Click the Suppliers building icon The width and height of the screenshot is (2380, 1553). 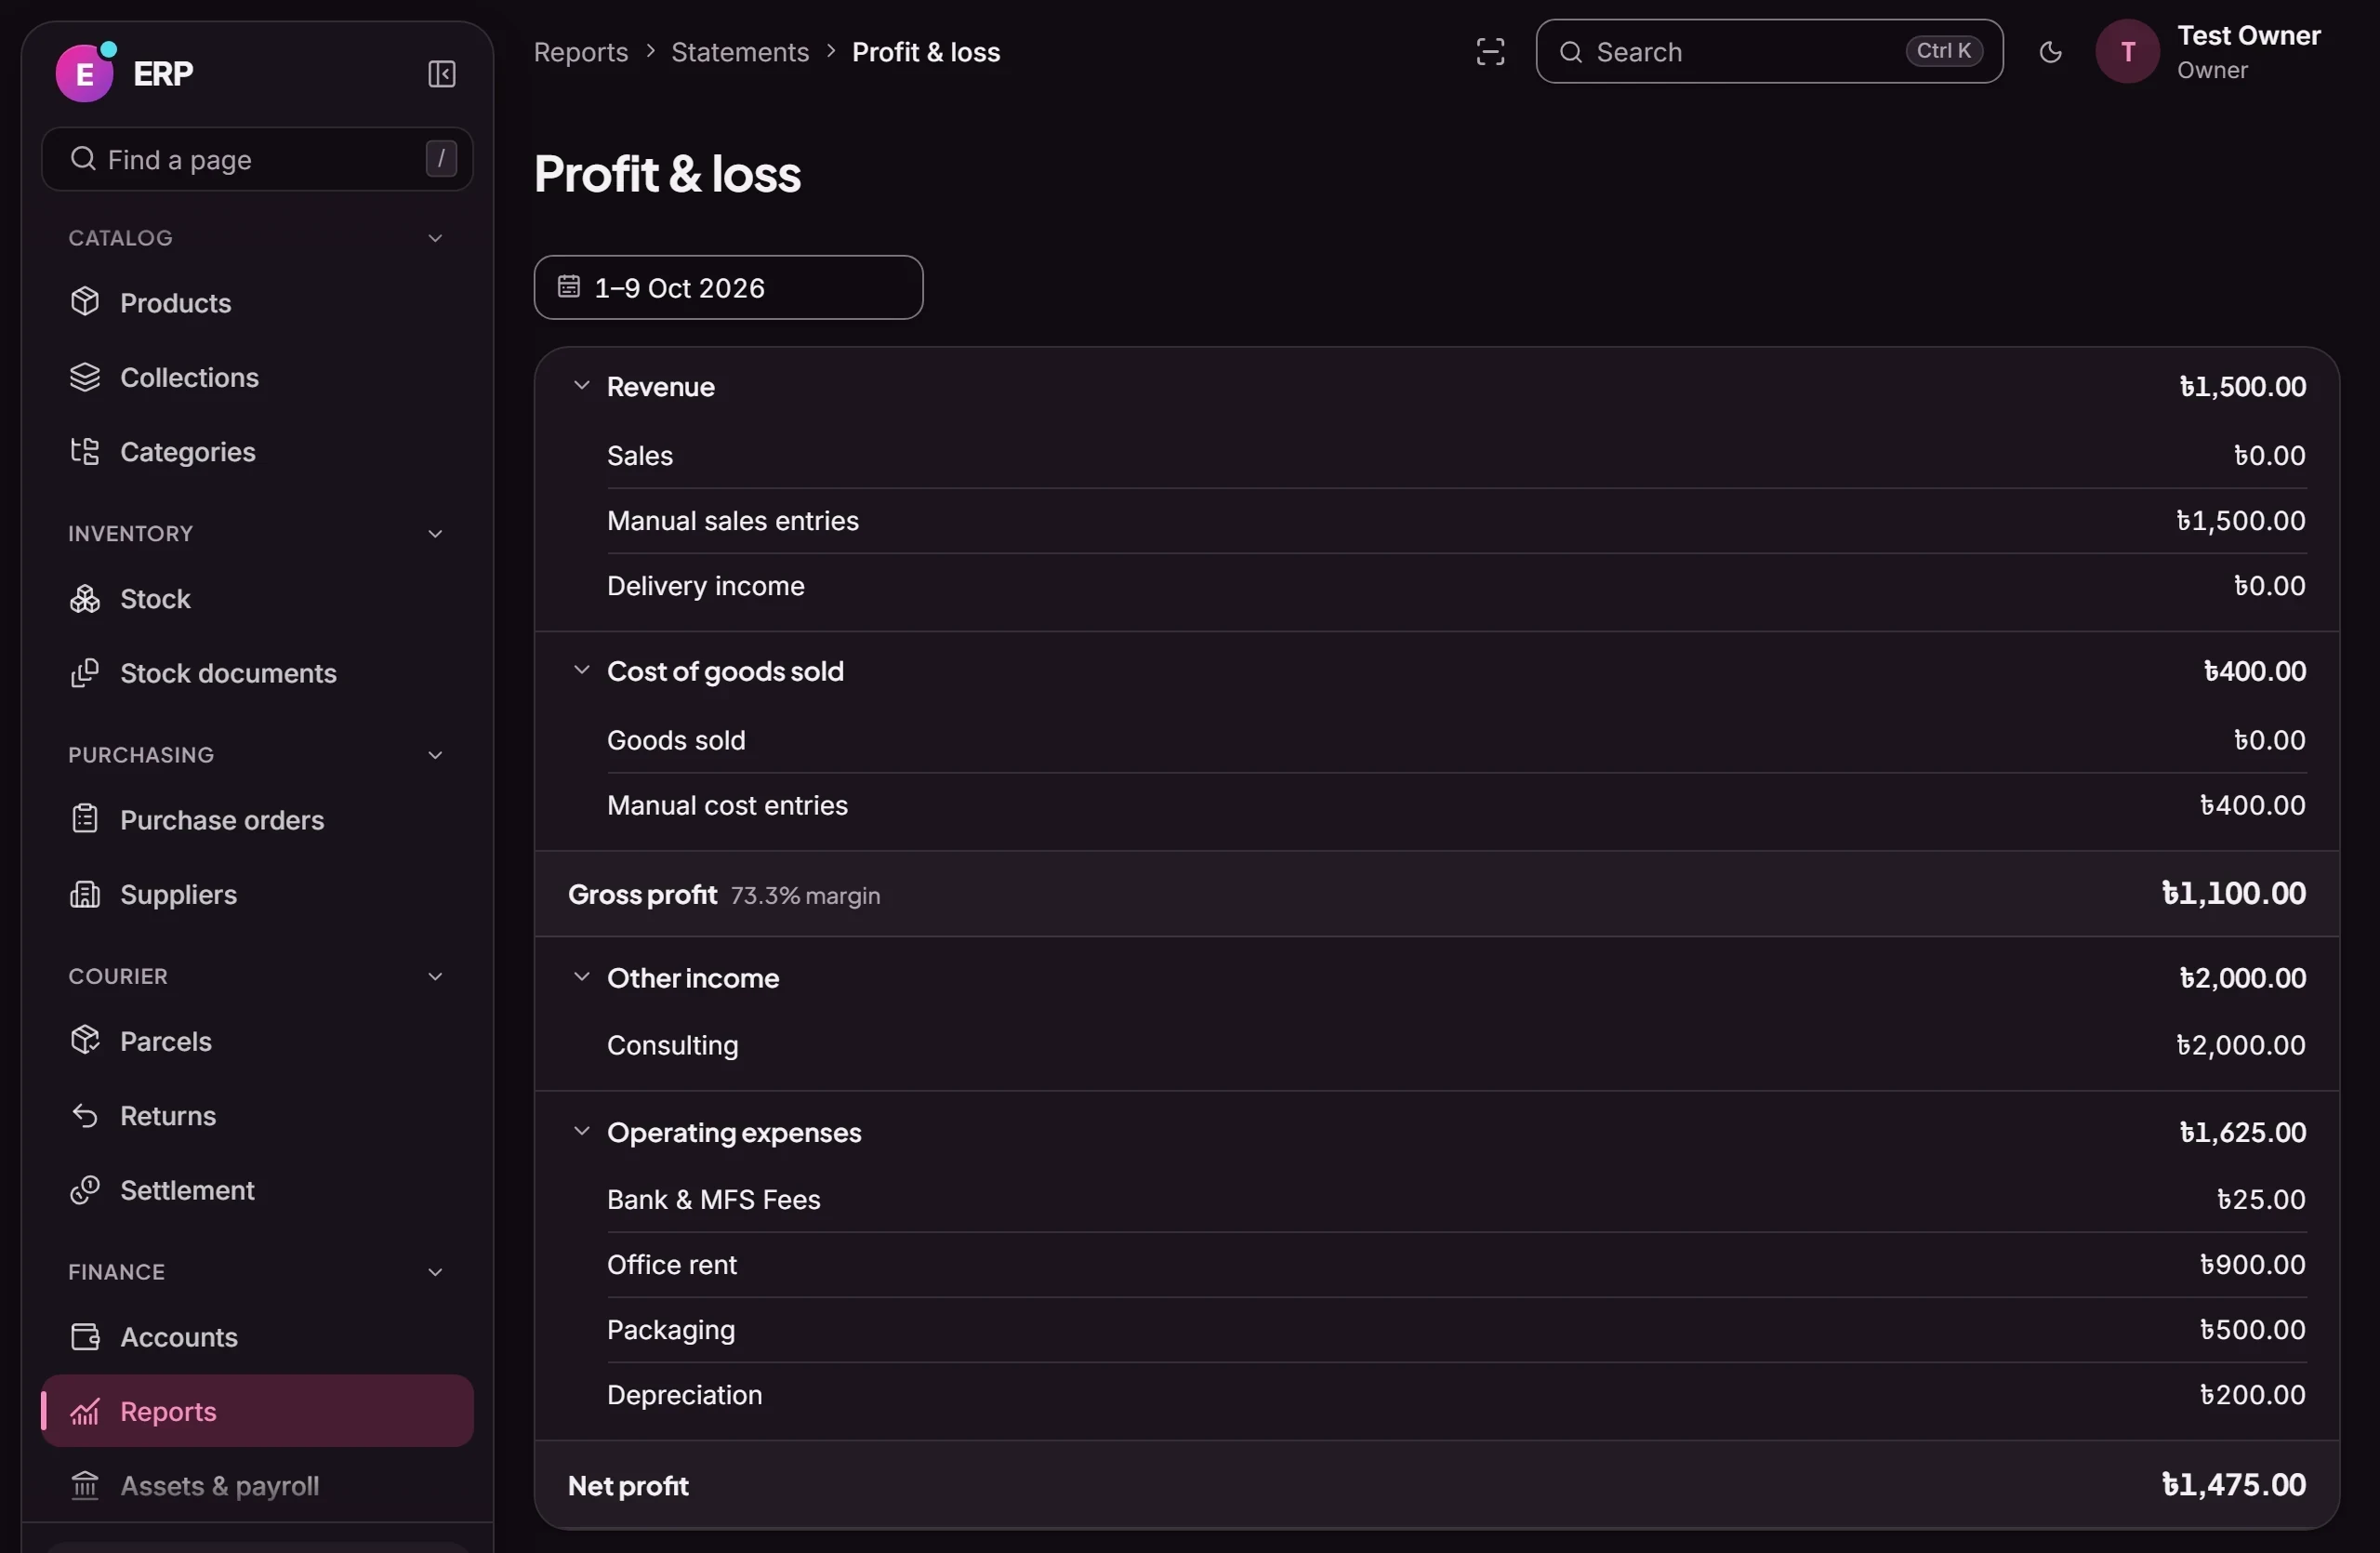click(85, 894)
